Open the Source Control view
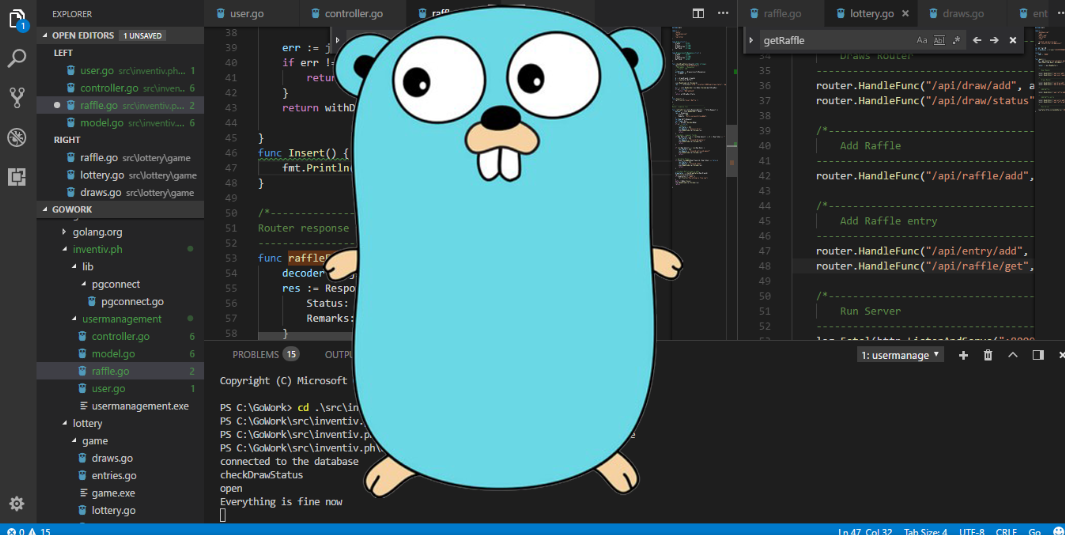This screenshot has width=1065, height=538. [17, 98]
